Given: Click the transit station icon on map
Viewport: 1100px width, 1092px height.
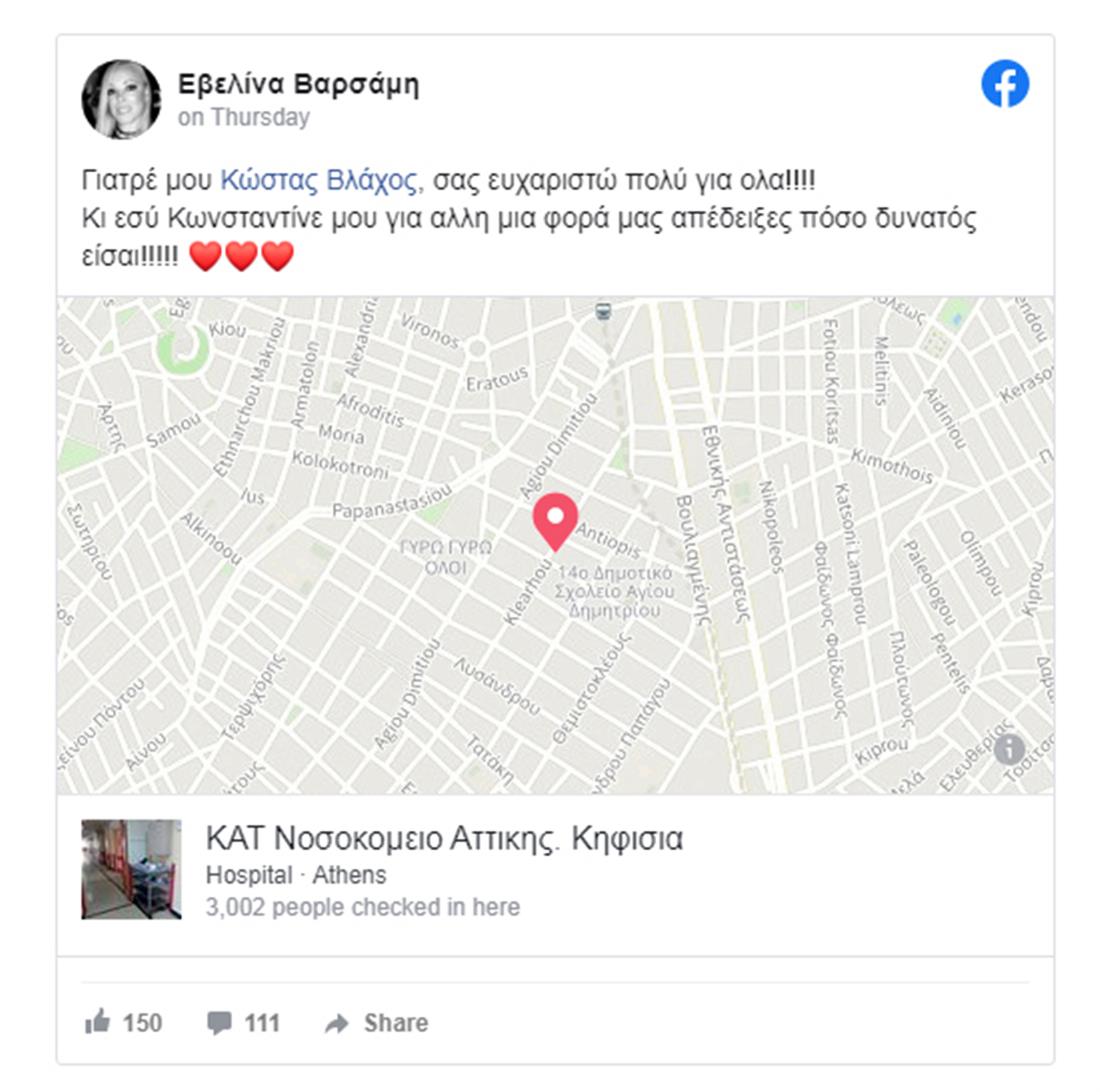Looking at the screenshot, I should coord(603,311).
